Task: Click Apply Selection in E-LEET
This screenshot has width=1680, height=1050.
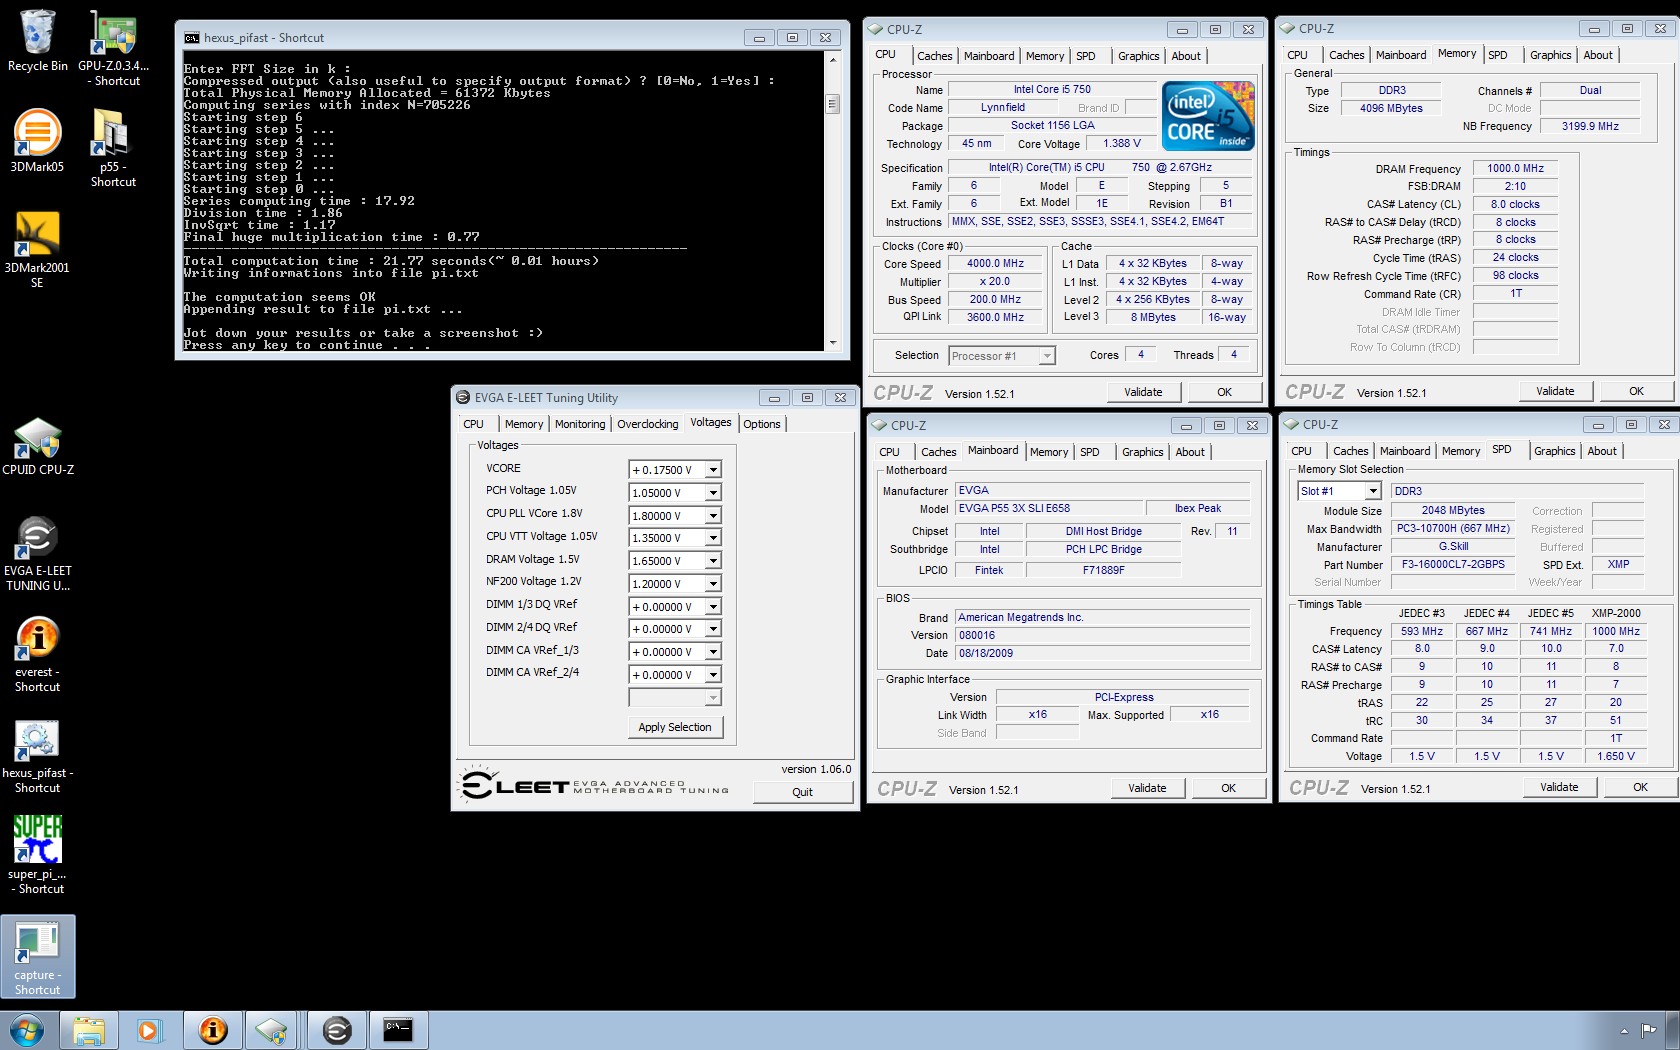Action: (x=675, y=727)
